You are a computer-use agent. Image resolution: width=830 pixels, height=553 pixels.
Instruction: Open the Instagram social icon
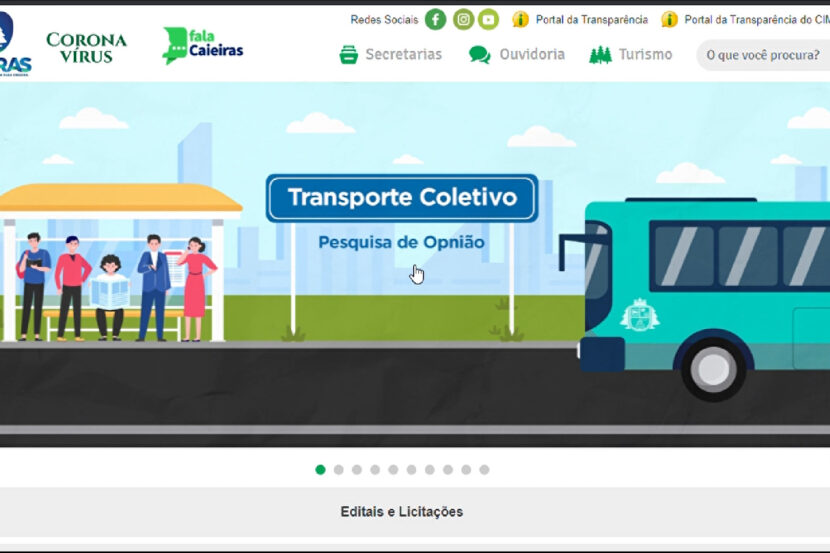[x=463, y=19]
